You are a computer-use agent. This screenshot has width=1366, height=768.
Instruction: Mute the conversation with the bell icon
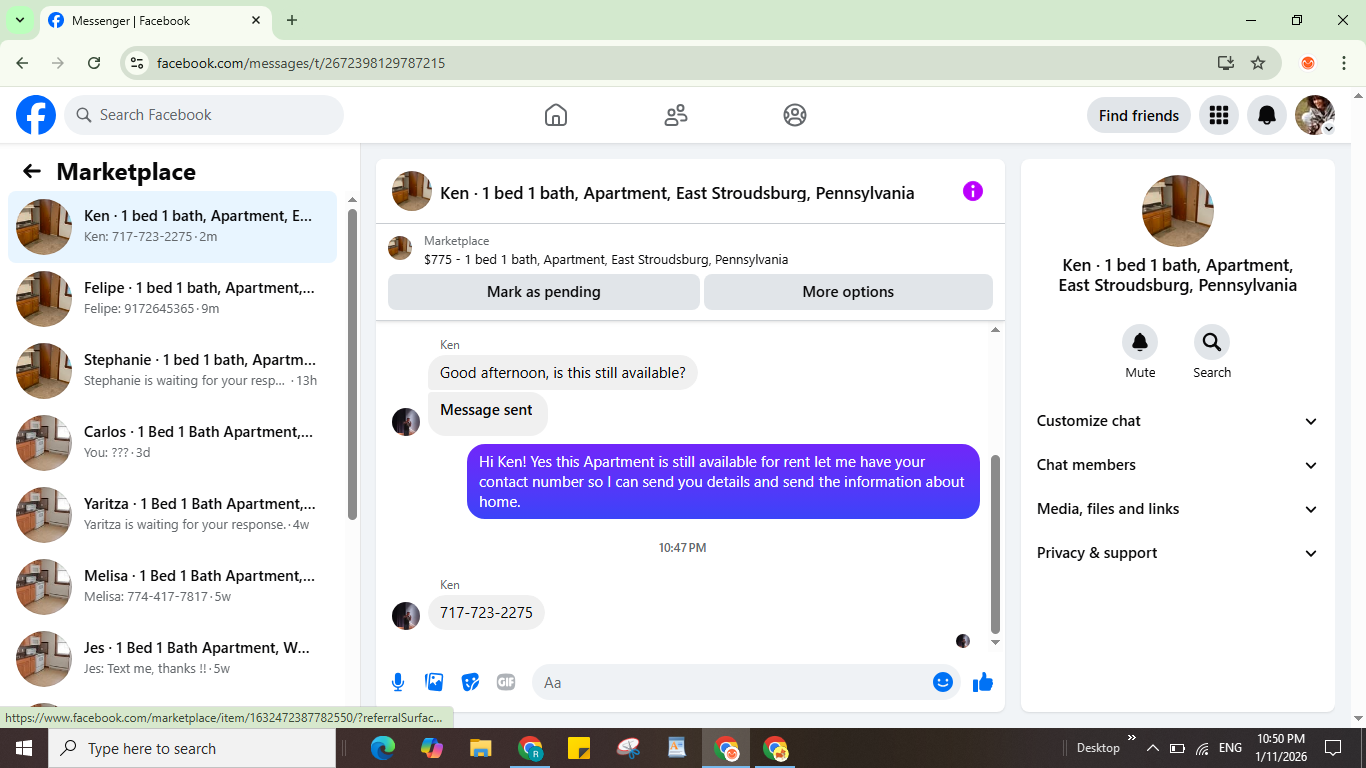point(1140,343)
